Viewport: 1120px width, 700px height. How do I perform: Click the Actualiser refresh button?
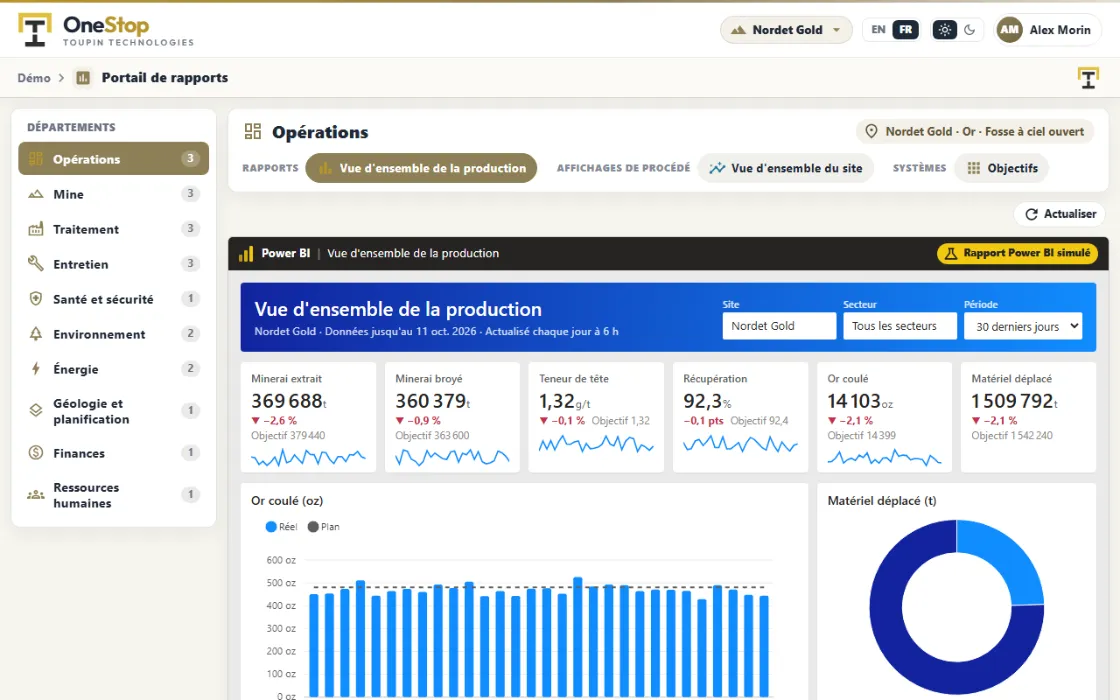tap(1060, 214)
